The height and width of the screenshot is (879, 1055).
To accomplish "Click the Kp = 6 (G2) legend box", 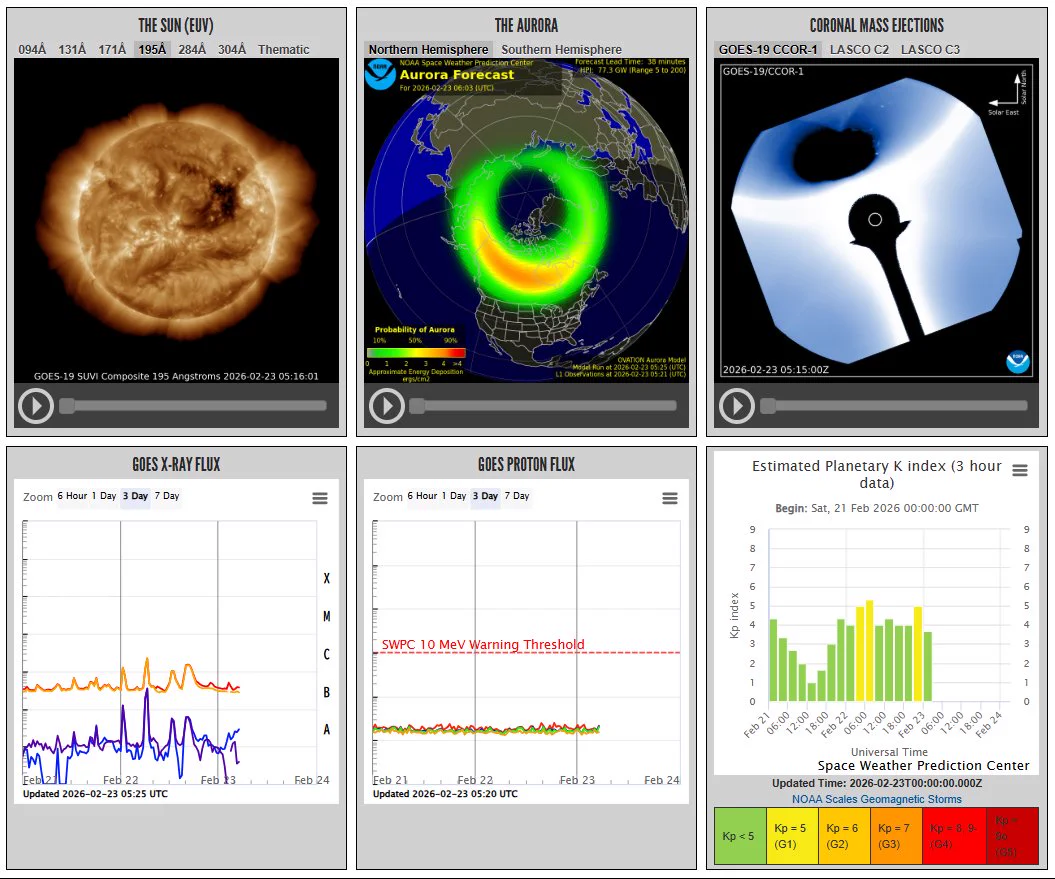I will click(844, 836).
